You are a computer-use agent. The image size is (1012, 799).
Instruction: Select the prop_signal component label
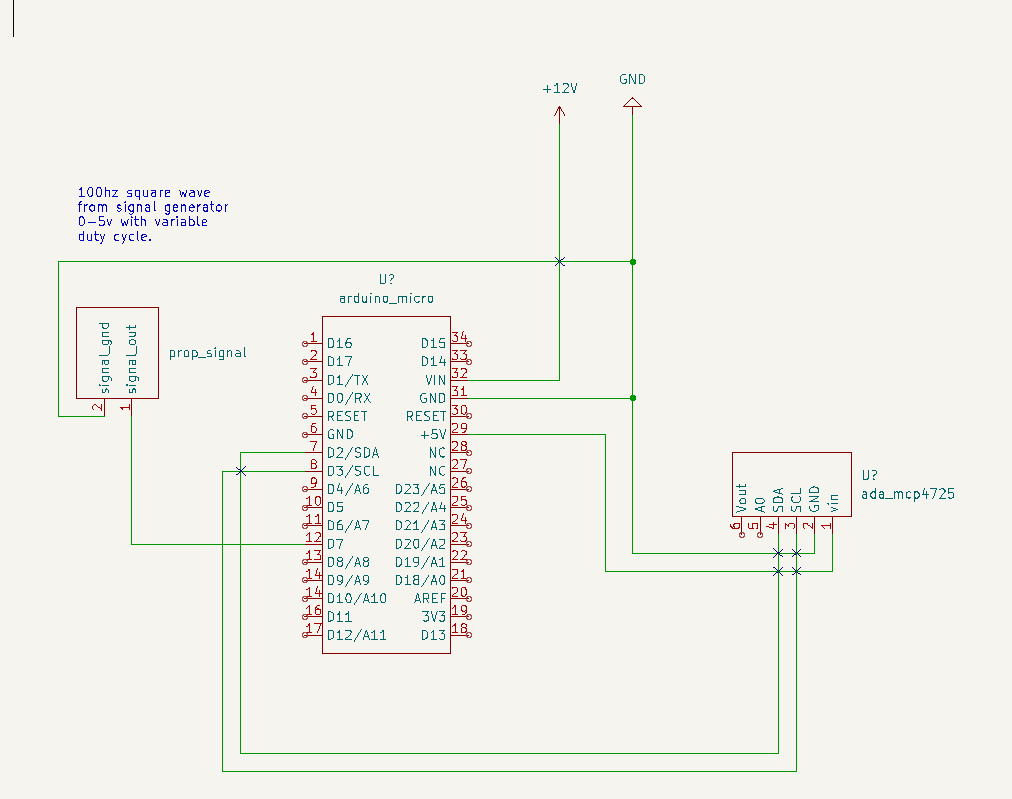pos(208,353)
